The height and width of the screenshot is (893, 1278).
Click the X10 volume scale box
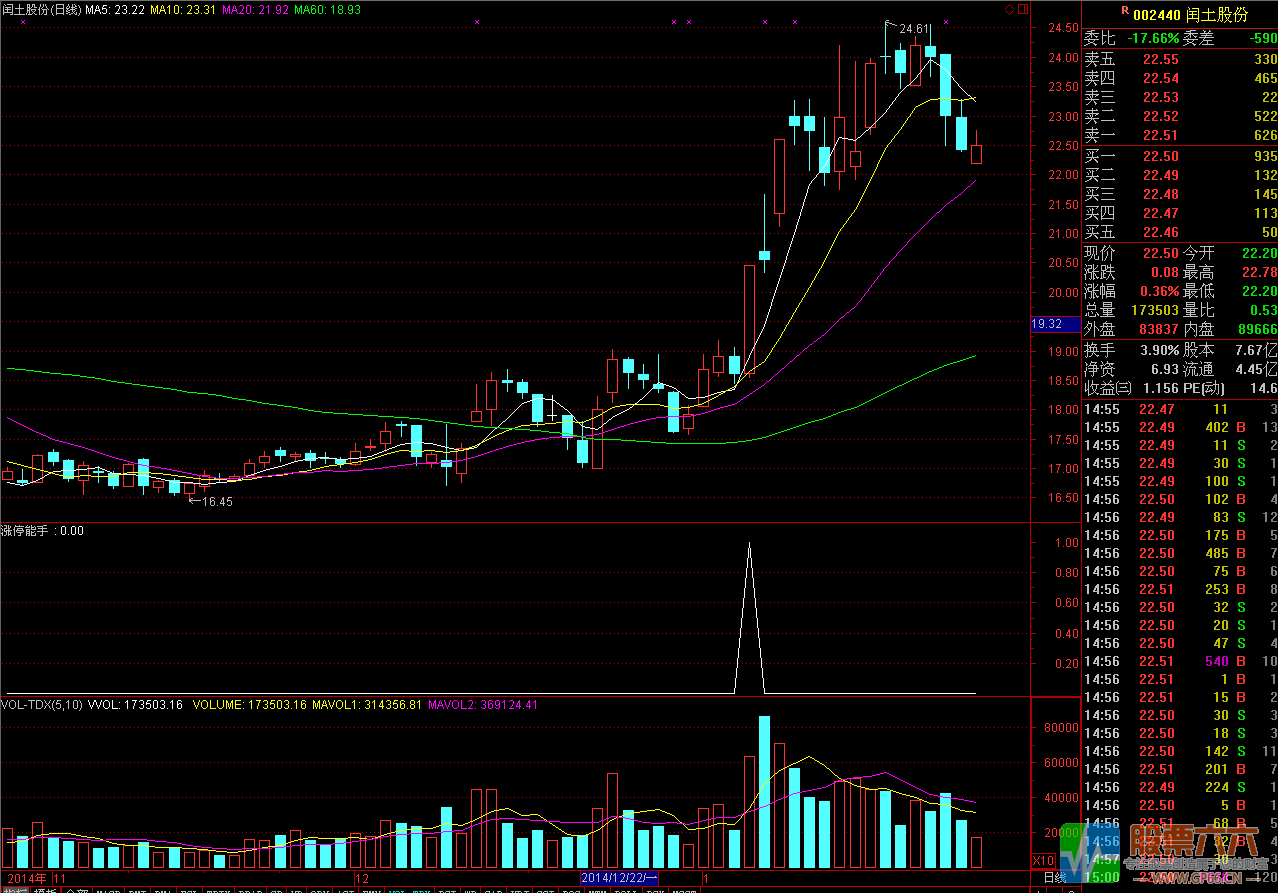click(x=1043, y=860)
